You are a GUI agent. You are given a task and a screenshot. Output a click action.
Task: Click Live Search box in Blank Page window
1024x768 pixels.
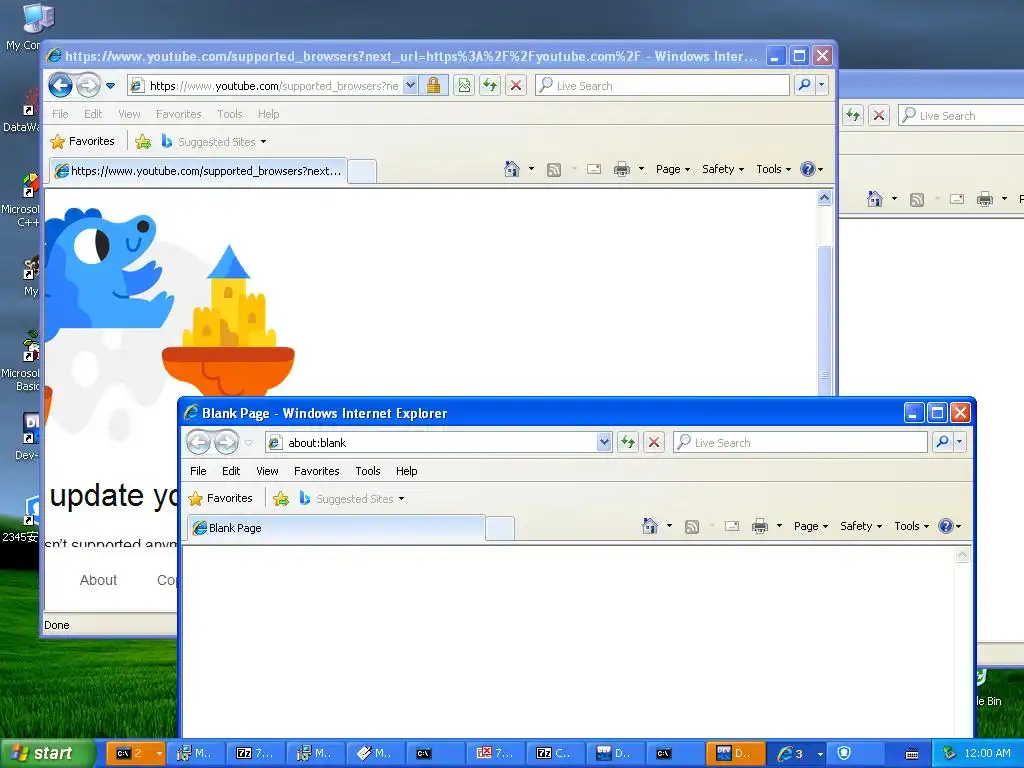click(801, 442)
